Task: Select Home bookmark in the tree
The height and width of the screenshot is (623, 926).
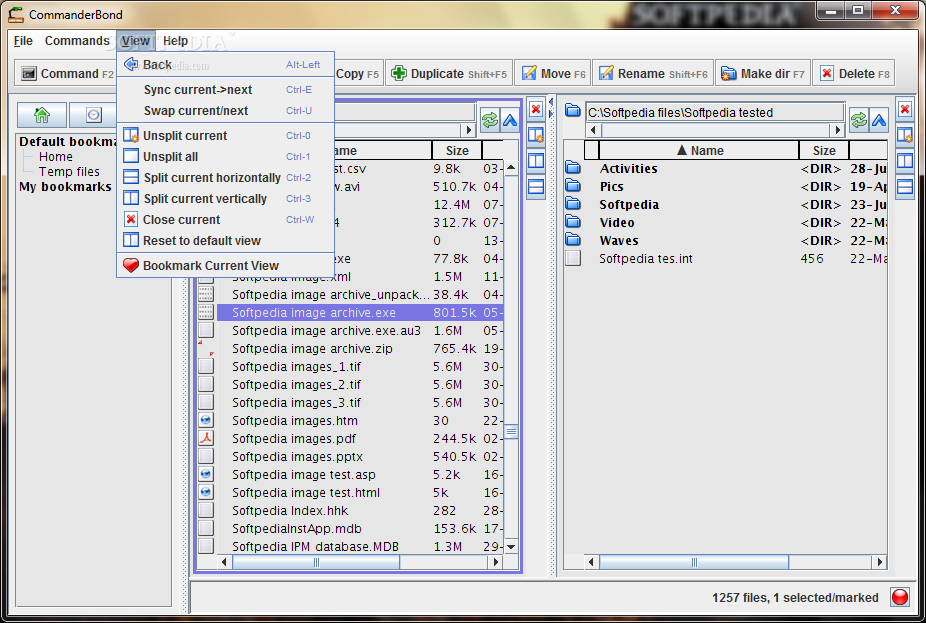Action: (56, 156)
